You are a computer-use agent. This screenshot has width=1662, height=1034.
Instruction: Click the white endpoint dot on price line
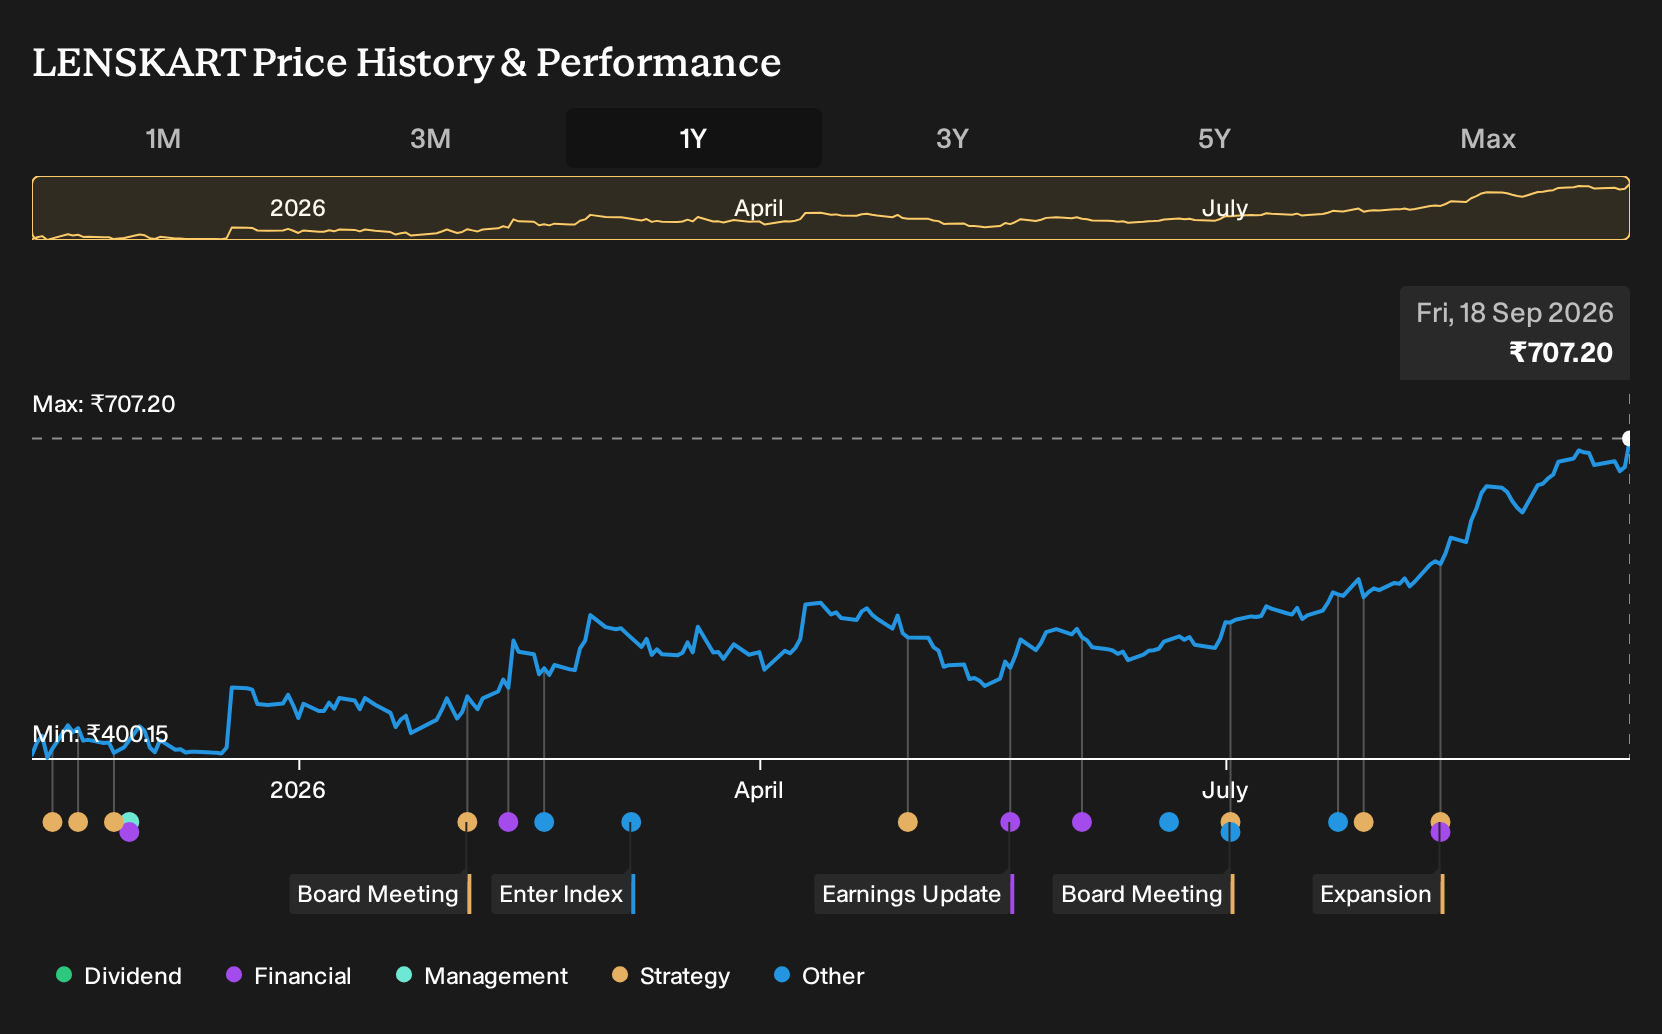point(1627,438)
